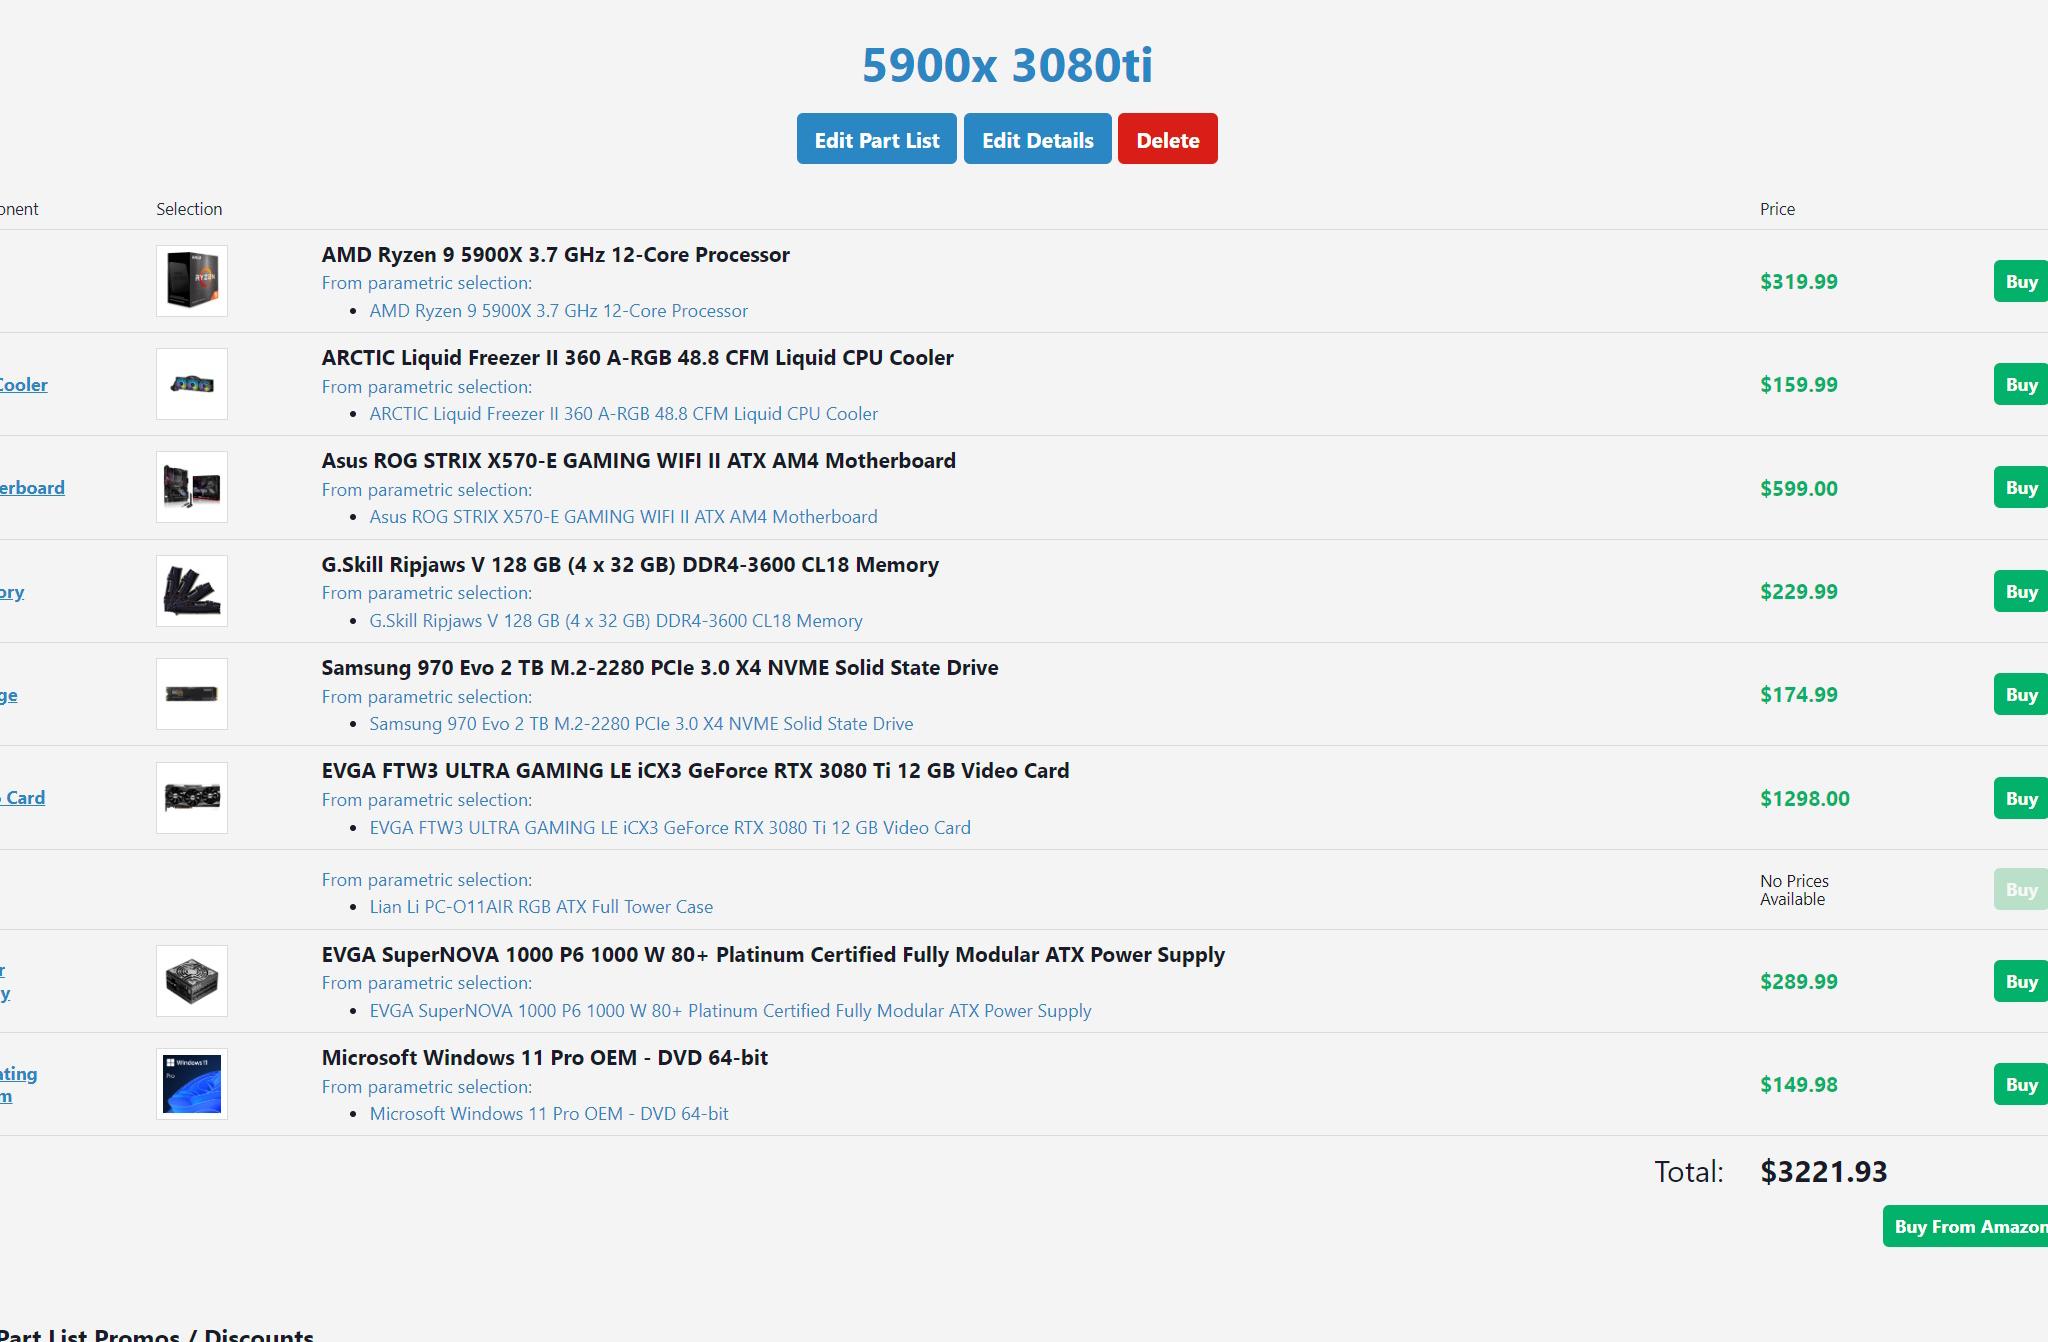Open the 5900x 3080ti build title
This screenshot has height=1342, width=2048.
(1007, 65)
